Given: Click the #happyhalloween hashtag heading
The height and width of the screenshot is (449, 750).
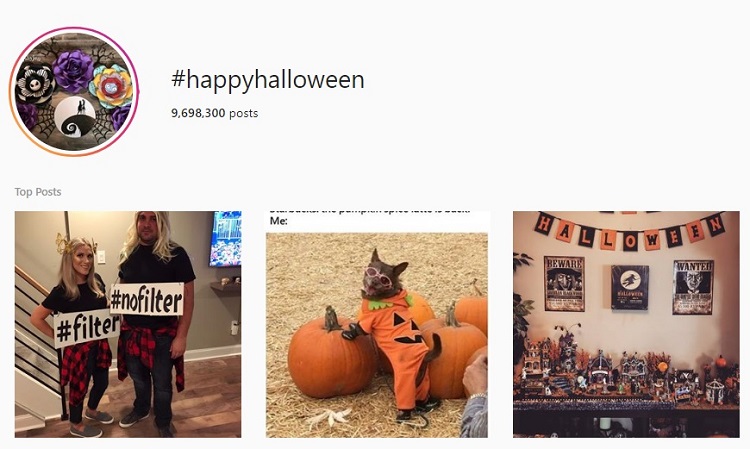Looking at the screenshot, I should pos(268,79).
